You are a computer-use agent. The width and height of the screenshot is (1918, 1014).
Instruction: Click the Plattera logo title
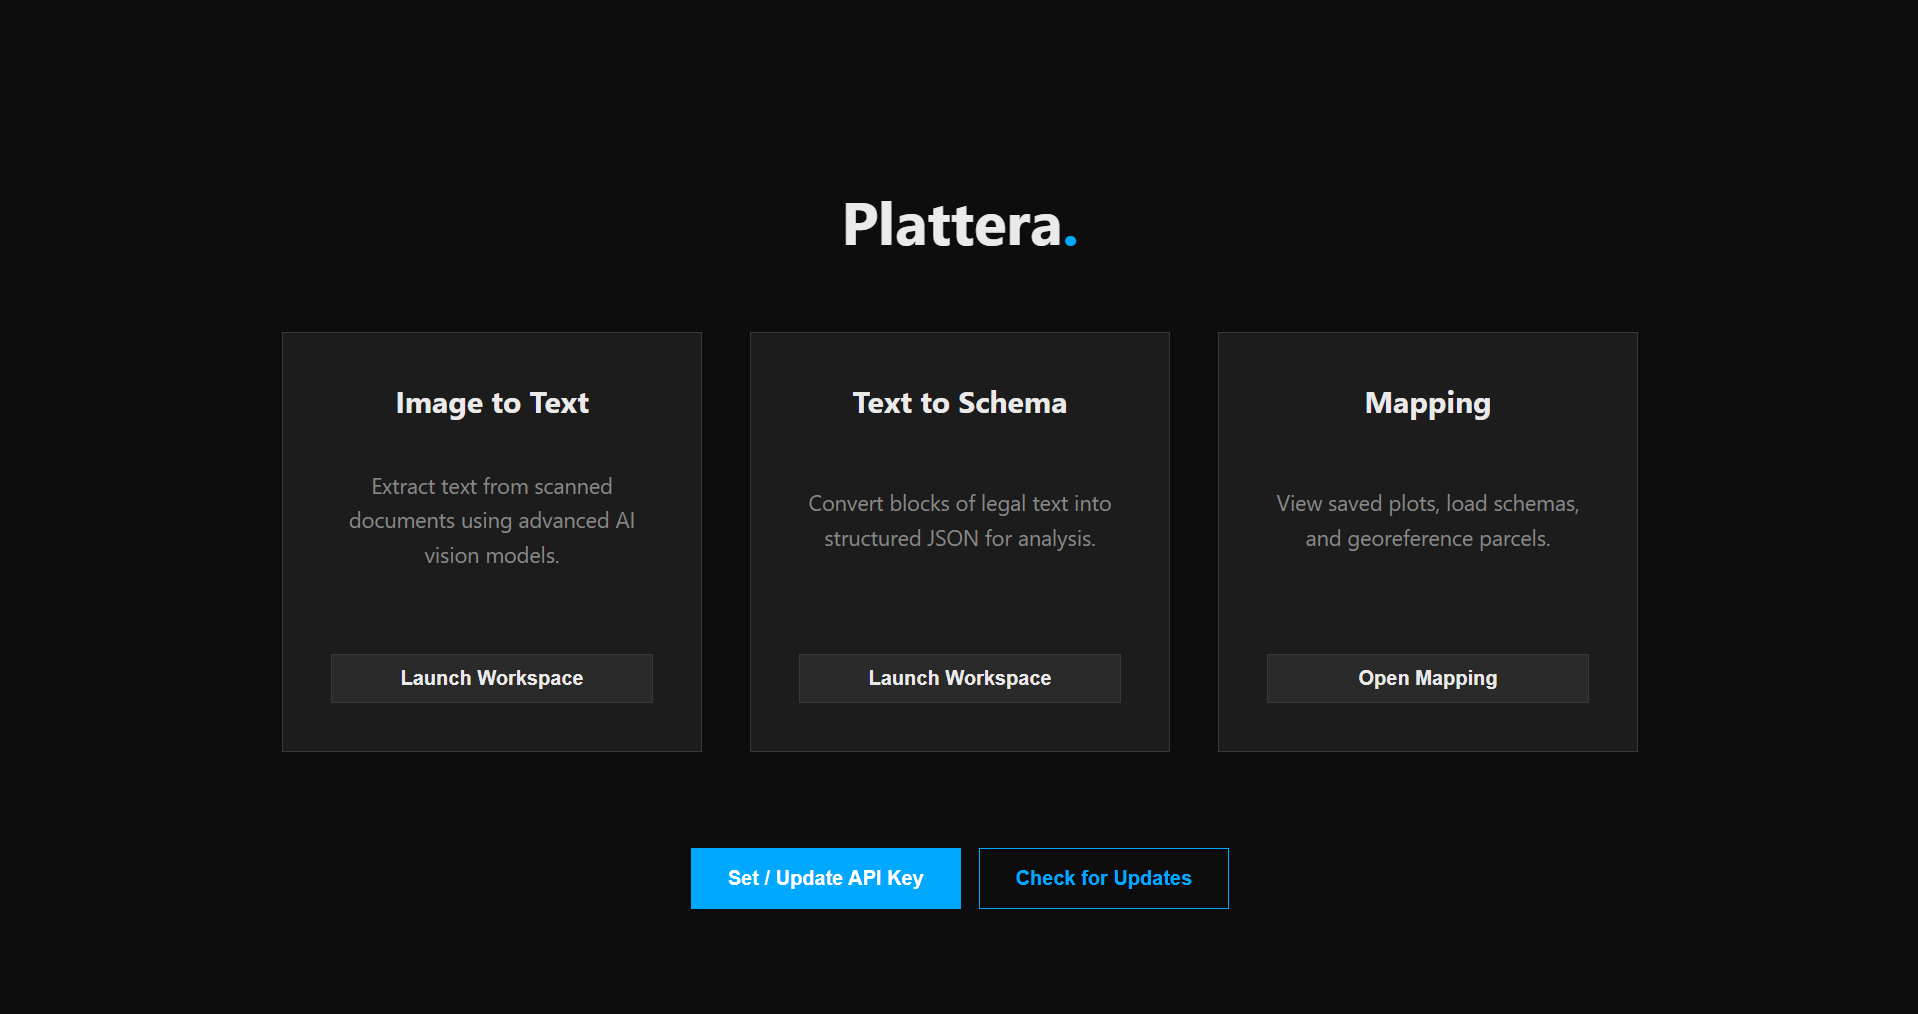click(x=951, y=225)
